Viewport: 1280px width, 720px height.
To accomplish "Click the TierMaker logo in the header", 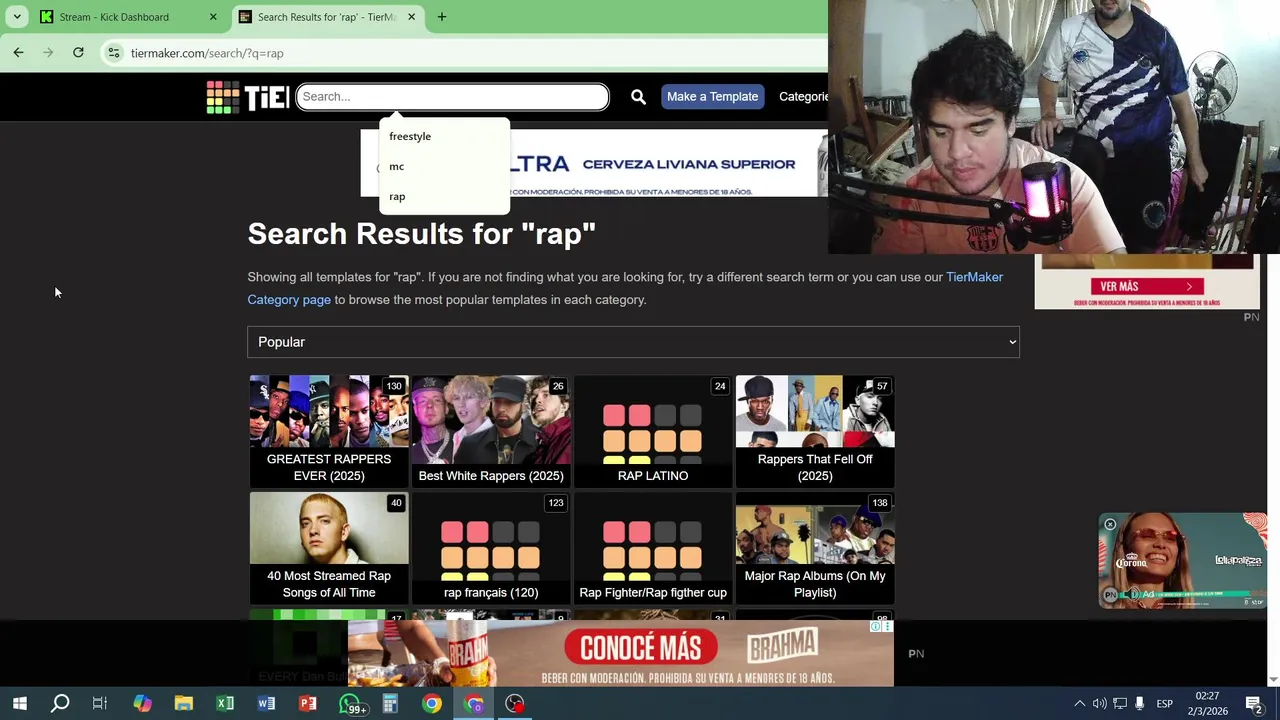I will (x=248, y=97).
